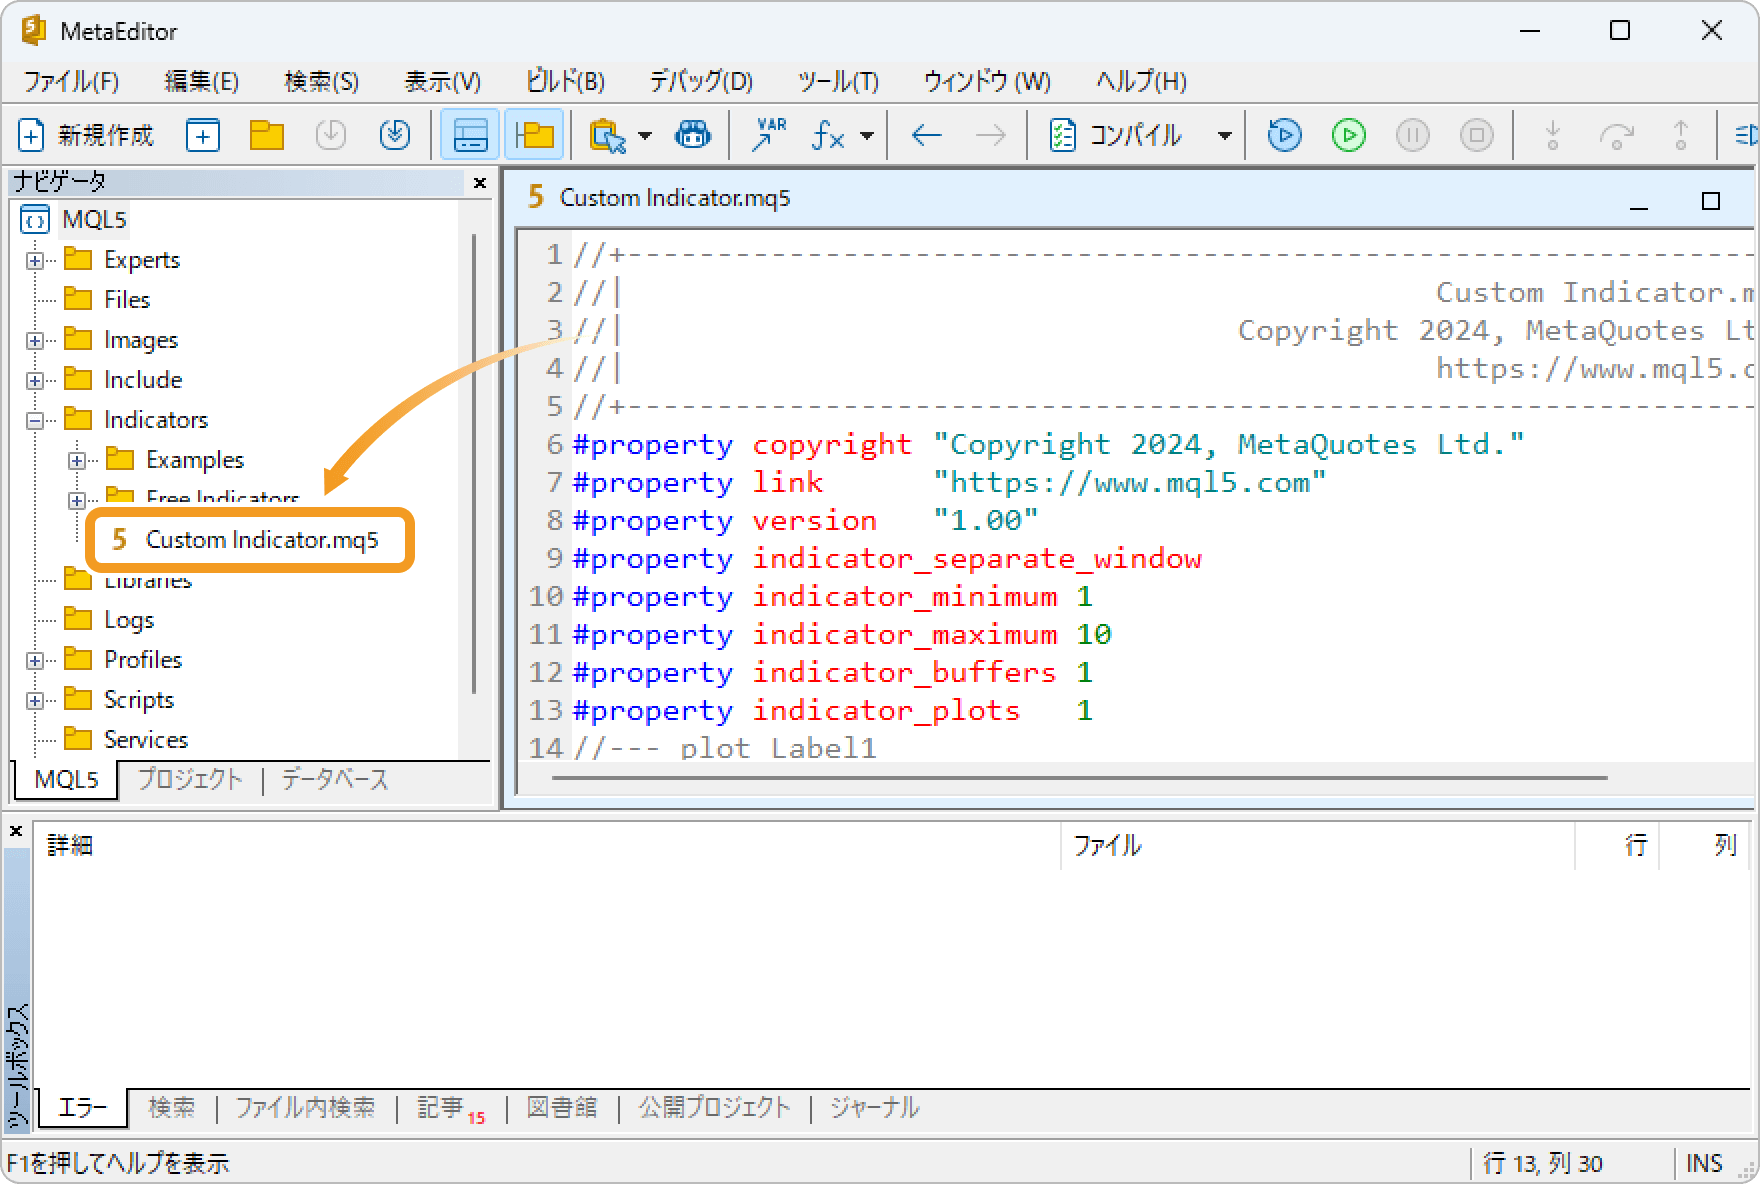Viewport: 1760px width, 1184px height.
Task: Click the File (ファイル) column header
Action: coord(1317,846)
